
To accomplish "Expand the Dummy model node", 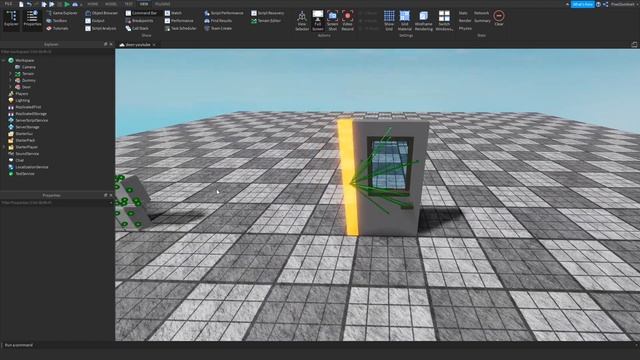I will tap(10, 80).
